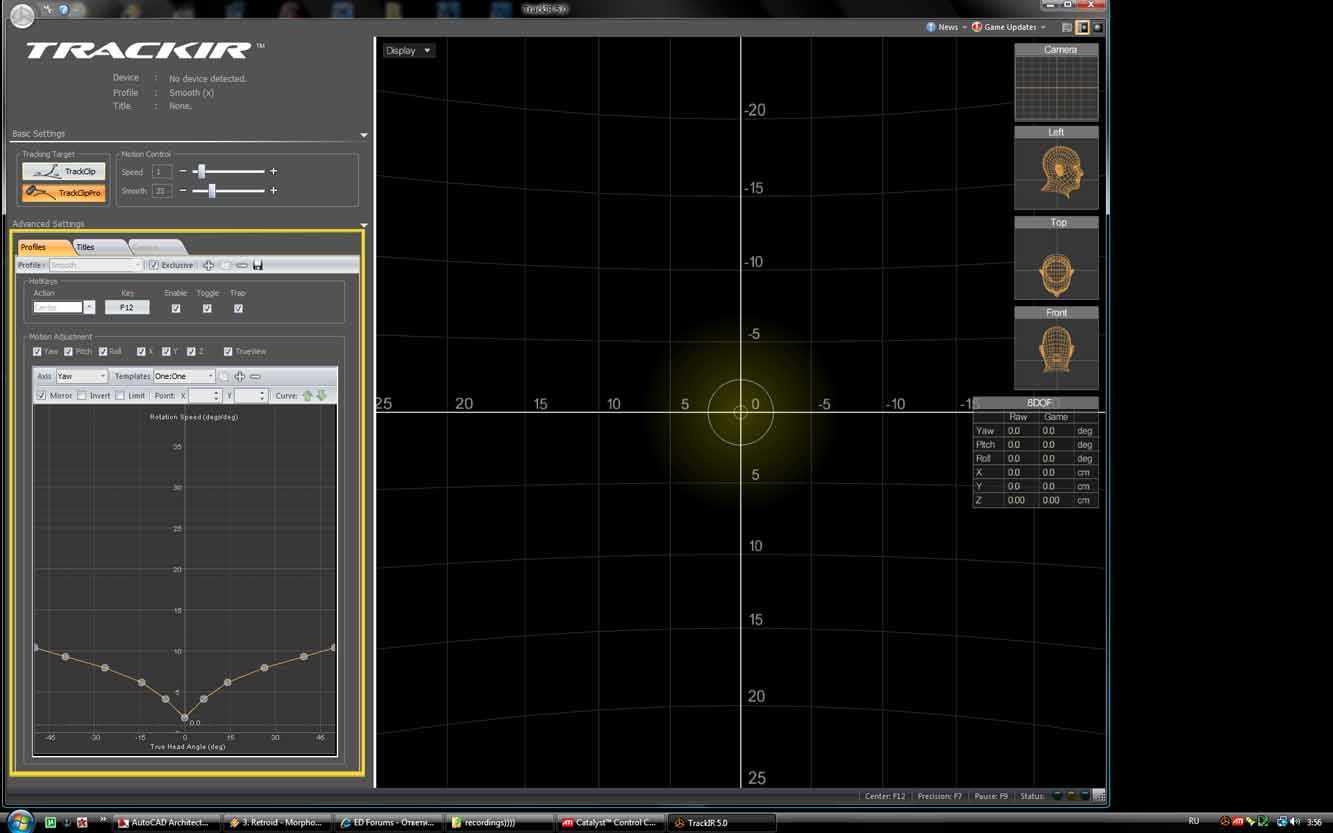Uncheck the Z axis checkbox
This screenshot has height=833, width=1333.
point(191,352)
